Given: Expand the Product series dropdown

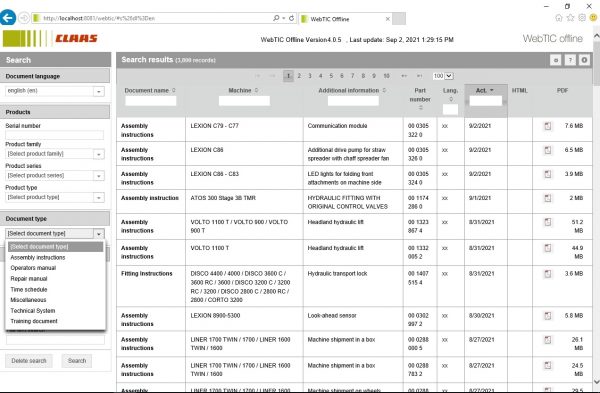Looking at the screenshot, I should (99, 176).
